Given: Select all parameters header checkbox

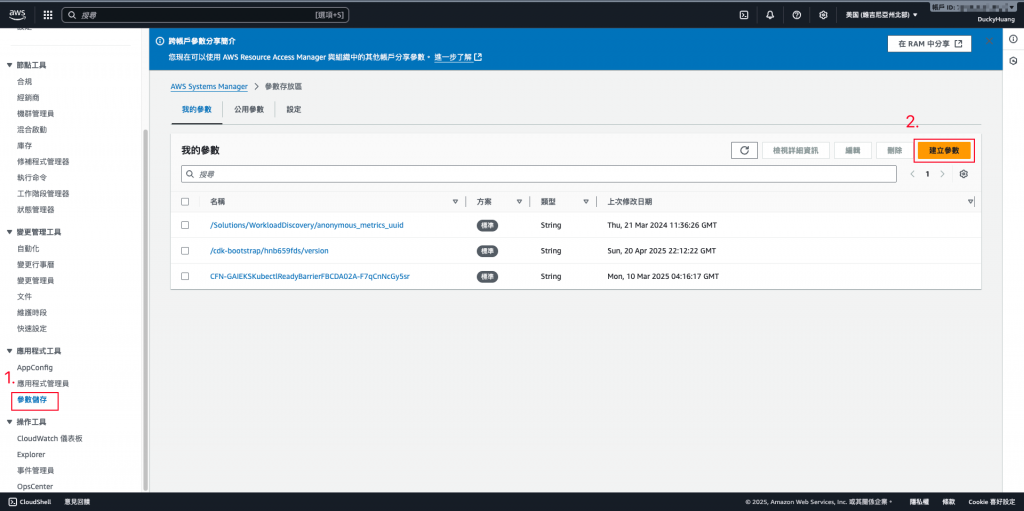Looking at the screenshot, I should [x=185, y=202].
